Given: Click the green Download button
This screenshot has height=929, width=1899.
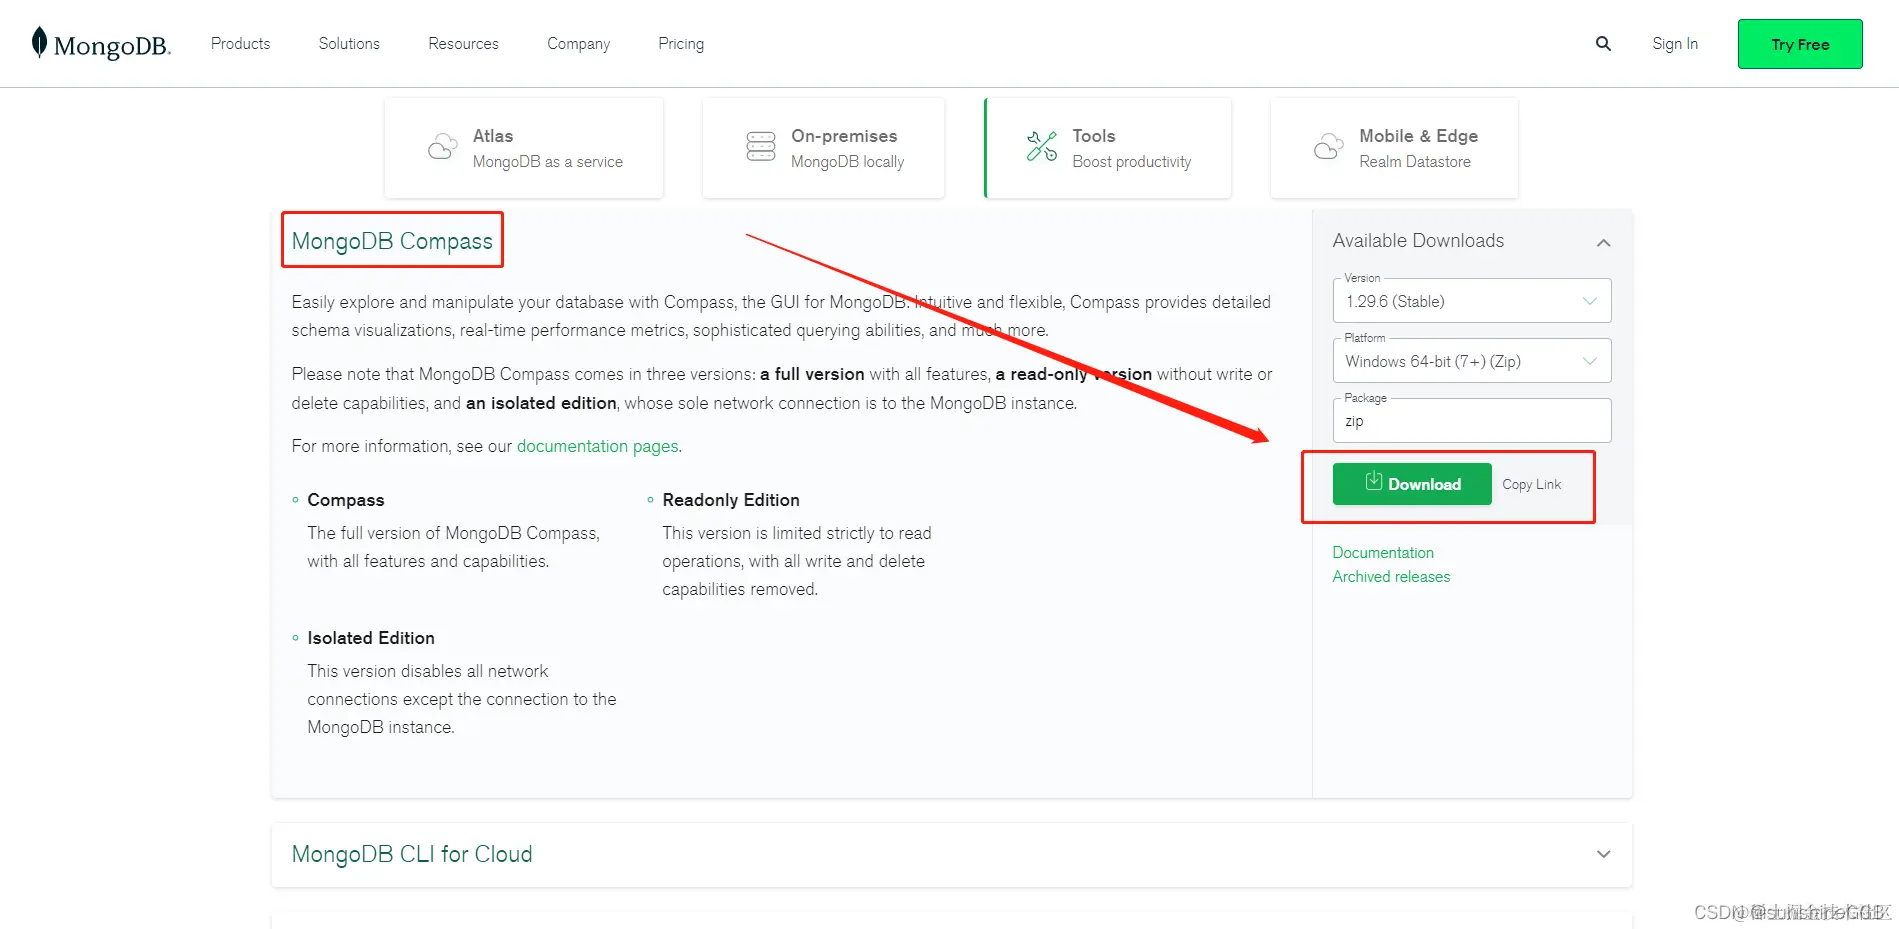Looking at the screenshot, I should click(1412, 484).
